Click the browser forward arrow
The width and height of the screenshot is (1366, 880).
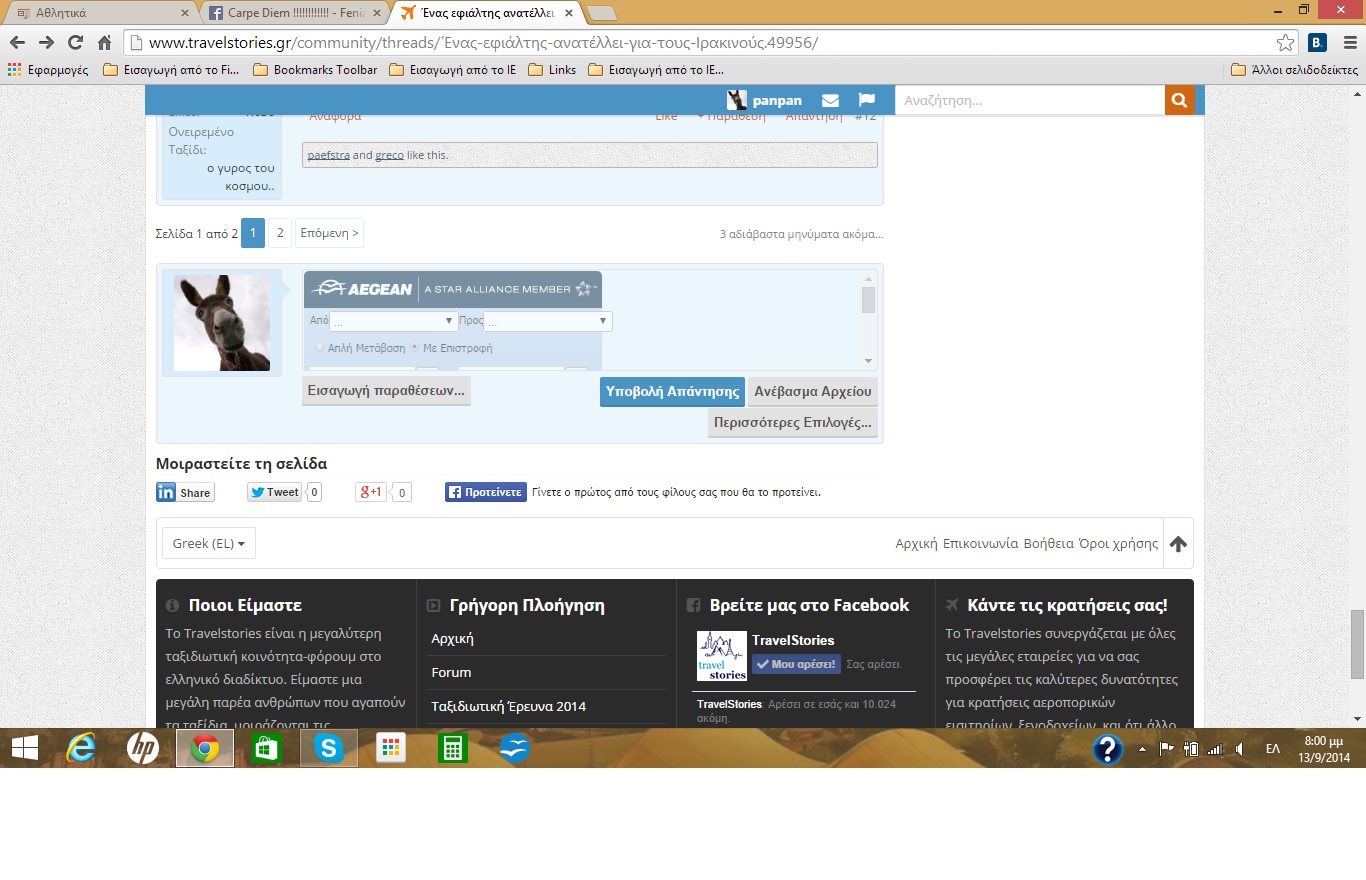(46, 43)
